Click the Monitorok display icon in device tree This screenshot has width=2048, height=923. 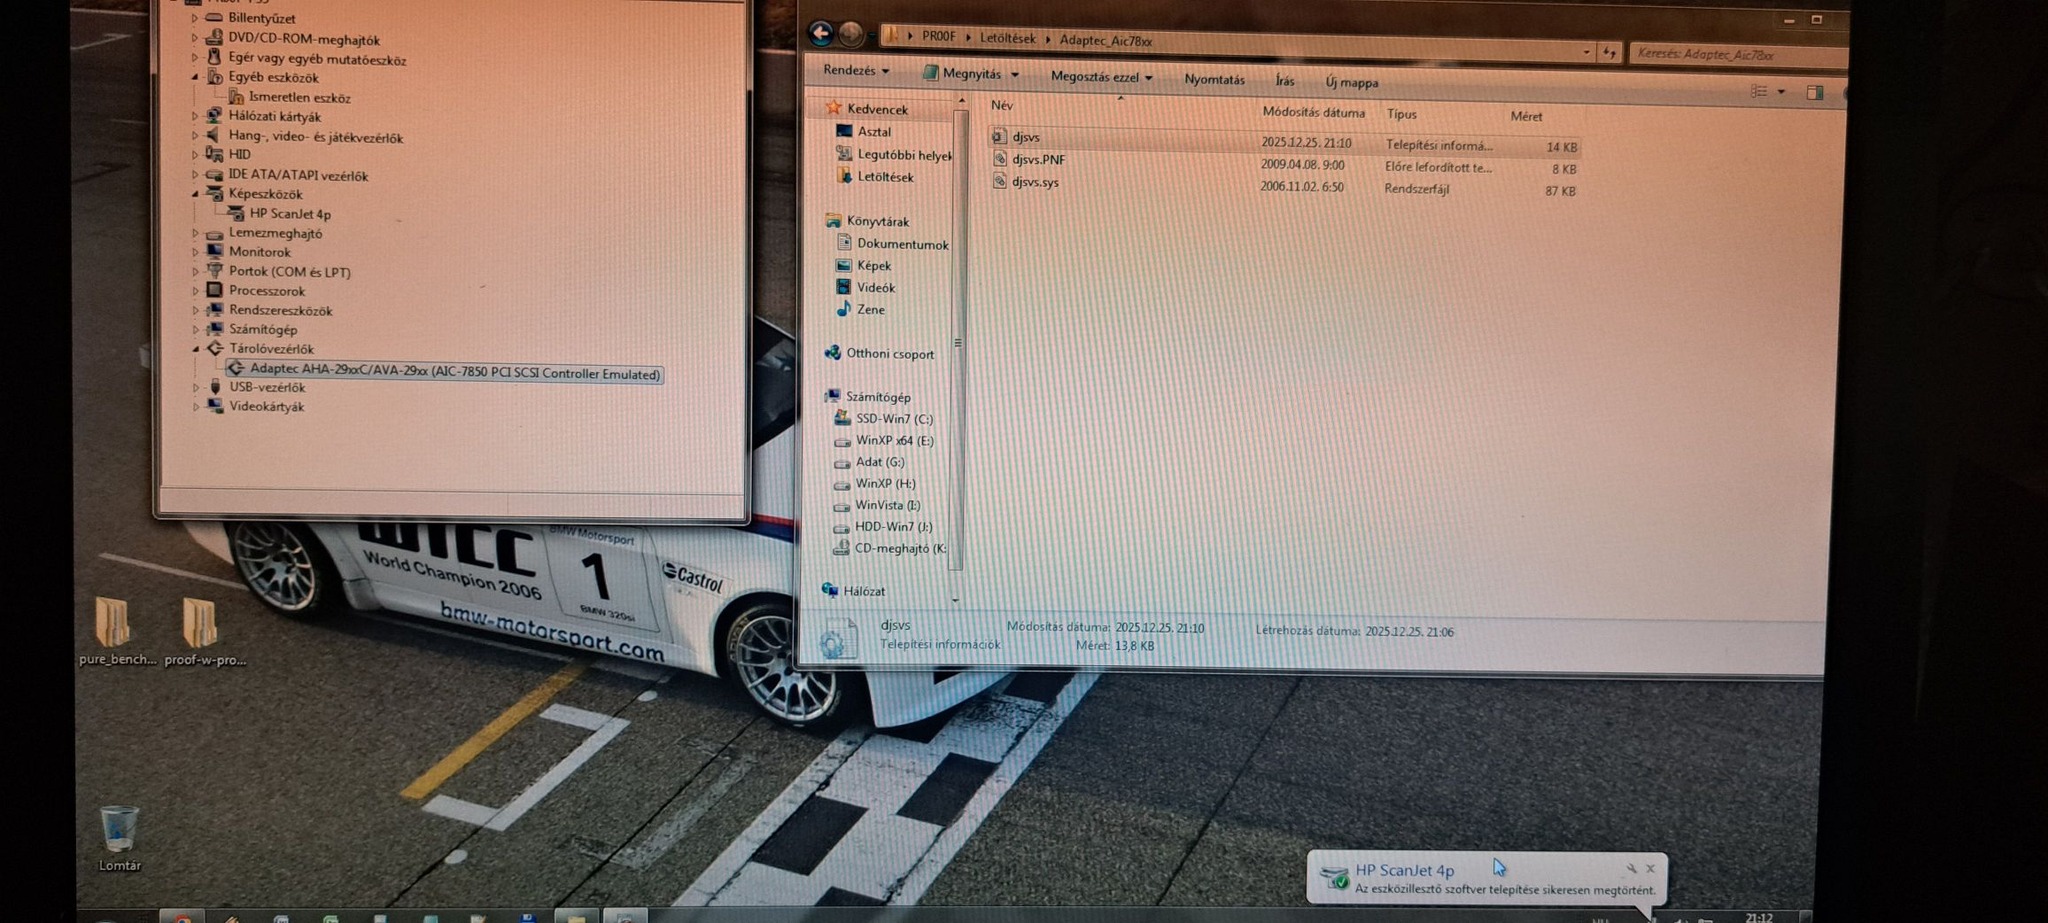214,251
